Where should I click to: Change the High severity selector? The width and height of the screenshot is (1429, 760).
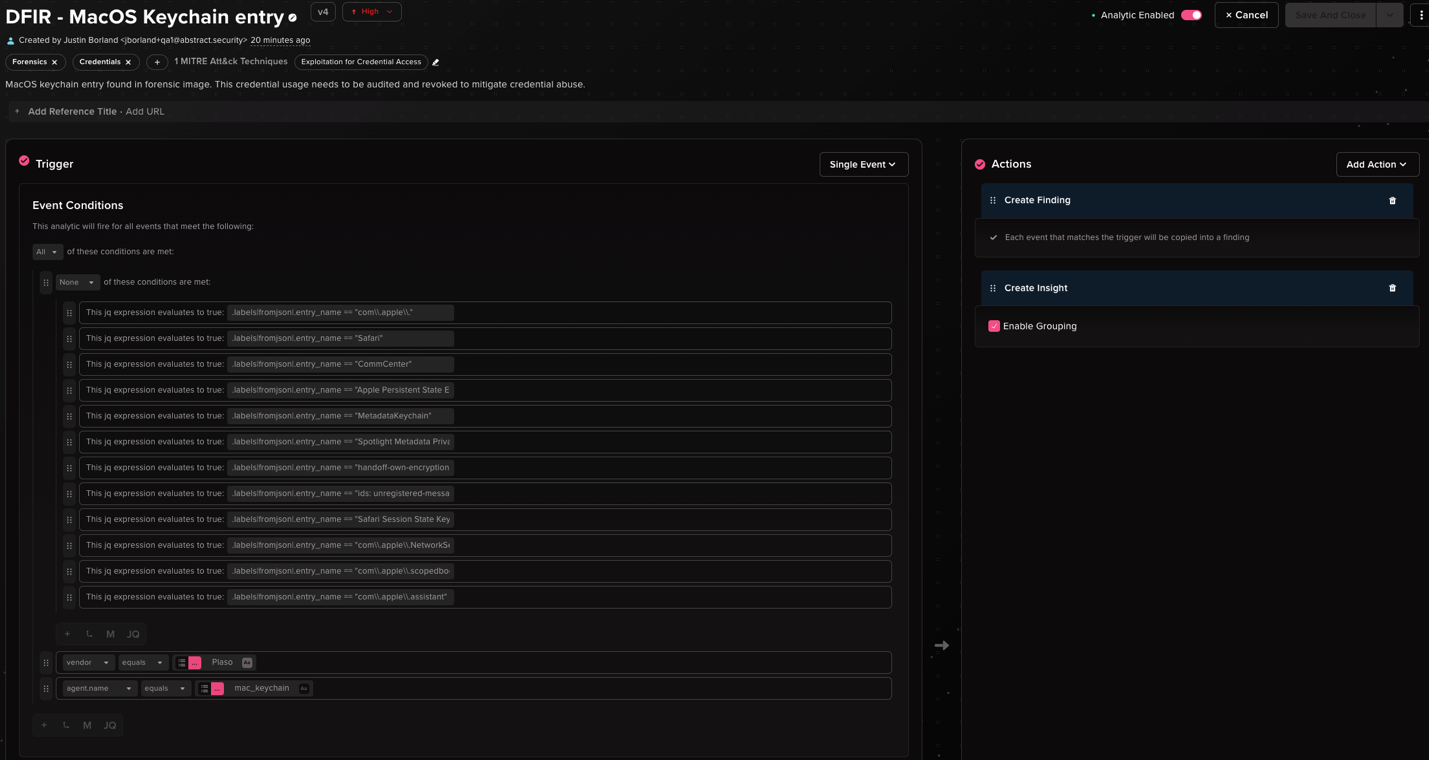[371, 11]
